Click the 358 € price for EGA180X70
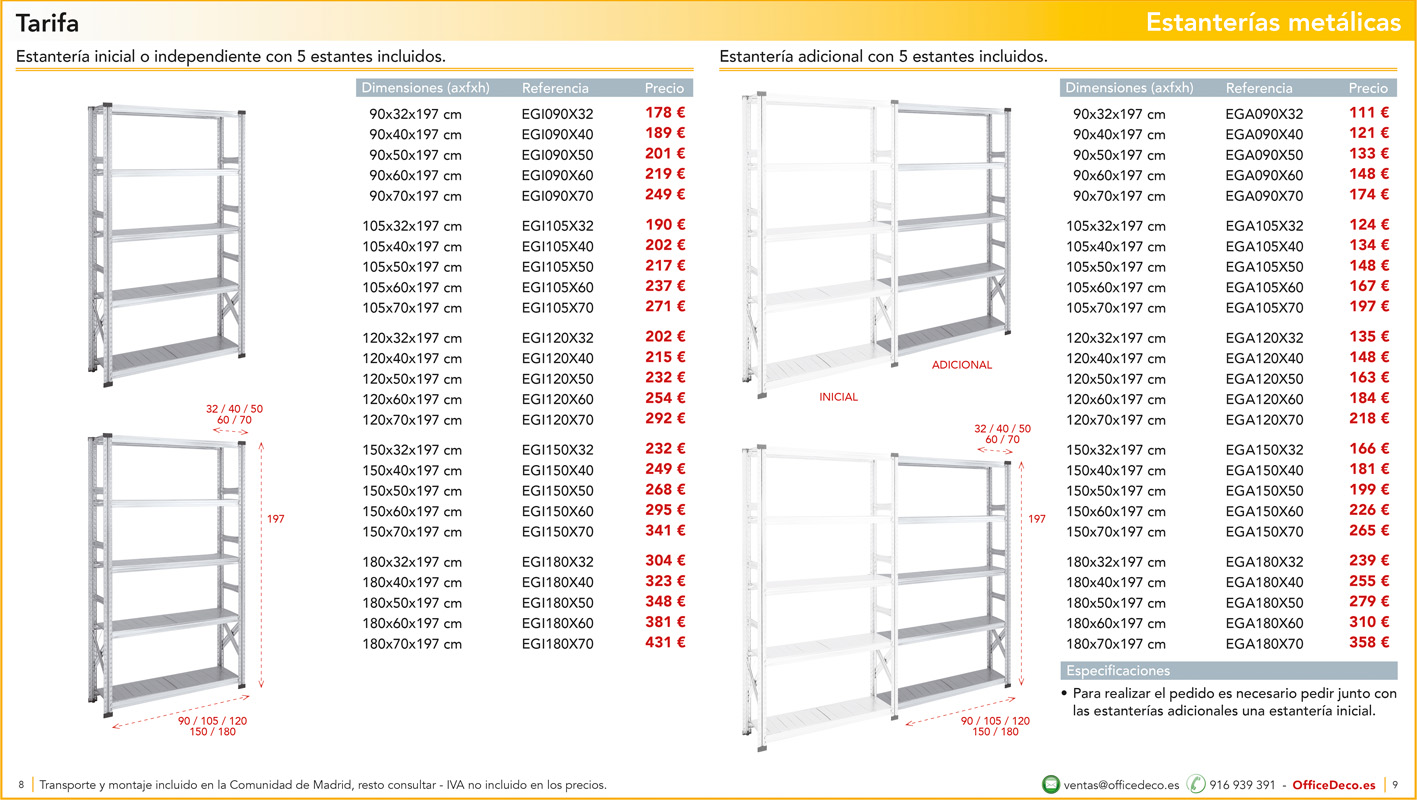Image resolution: width=1417 pixels, height=800 pixels. [x=1368, y=643]
